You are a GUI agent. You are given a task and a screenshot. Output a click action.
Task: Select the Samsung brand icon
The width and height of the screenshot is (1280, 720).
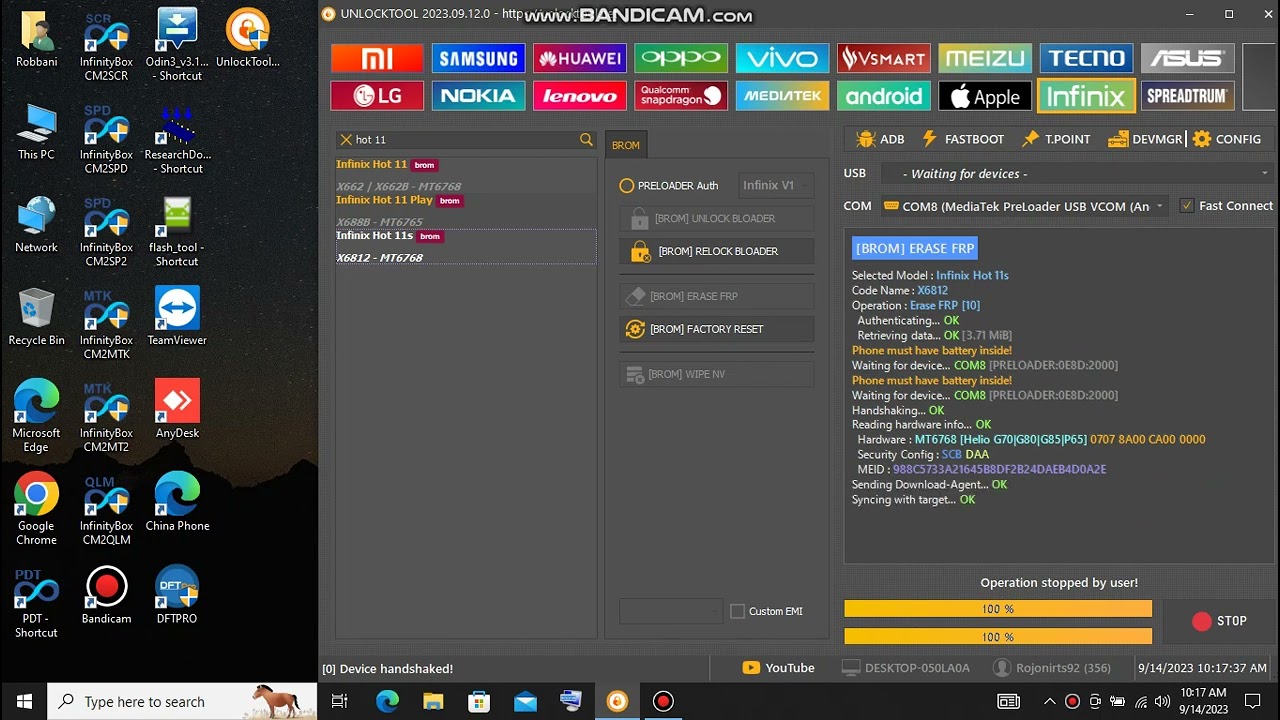(478, 58)
